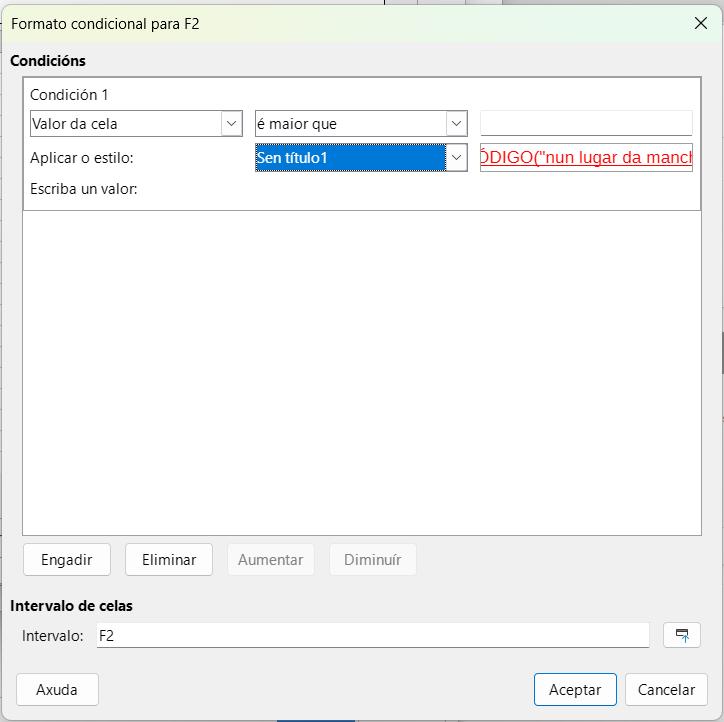Close the Formato condicional dialog
The image size is (724, 722).
tap(700, 24)
